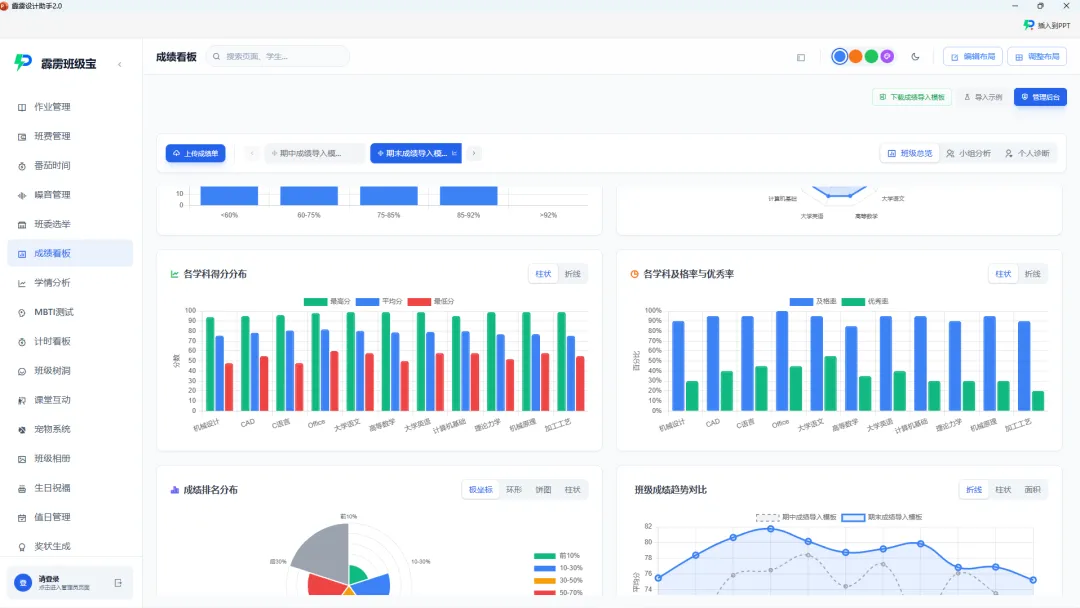Toggle 前10% legend in ranking chart
This screenshot has height=608, width=1080.
557,556
